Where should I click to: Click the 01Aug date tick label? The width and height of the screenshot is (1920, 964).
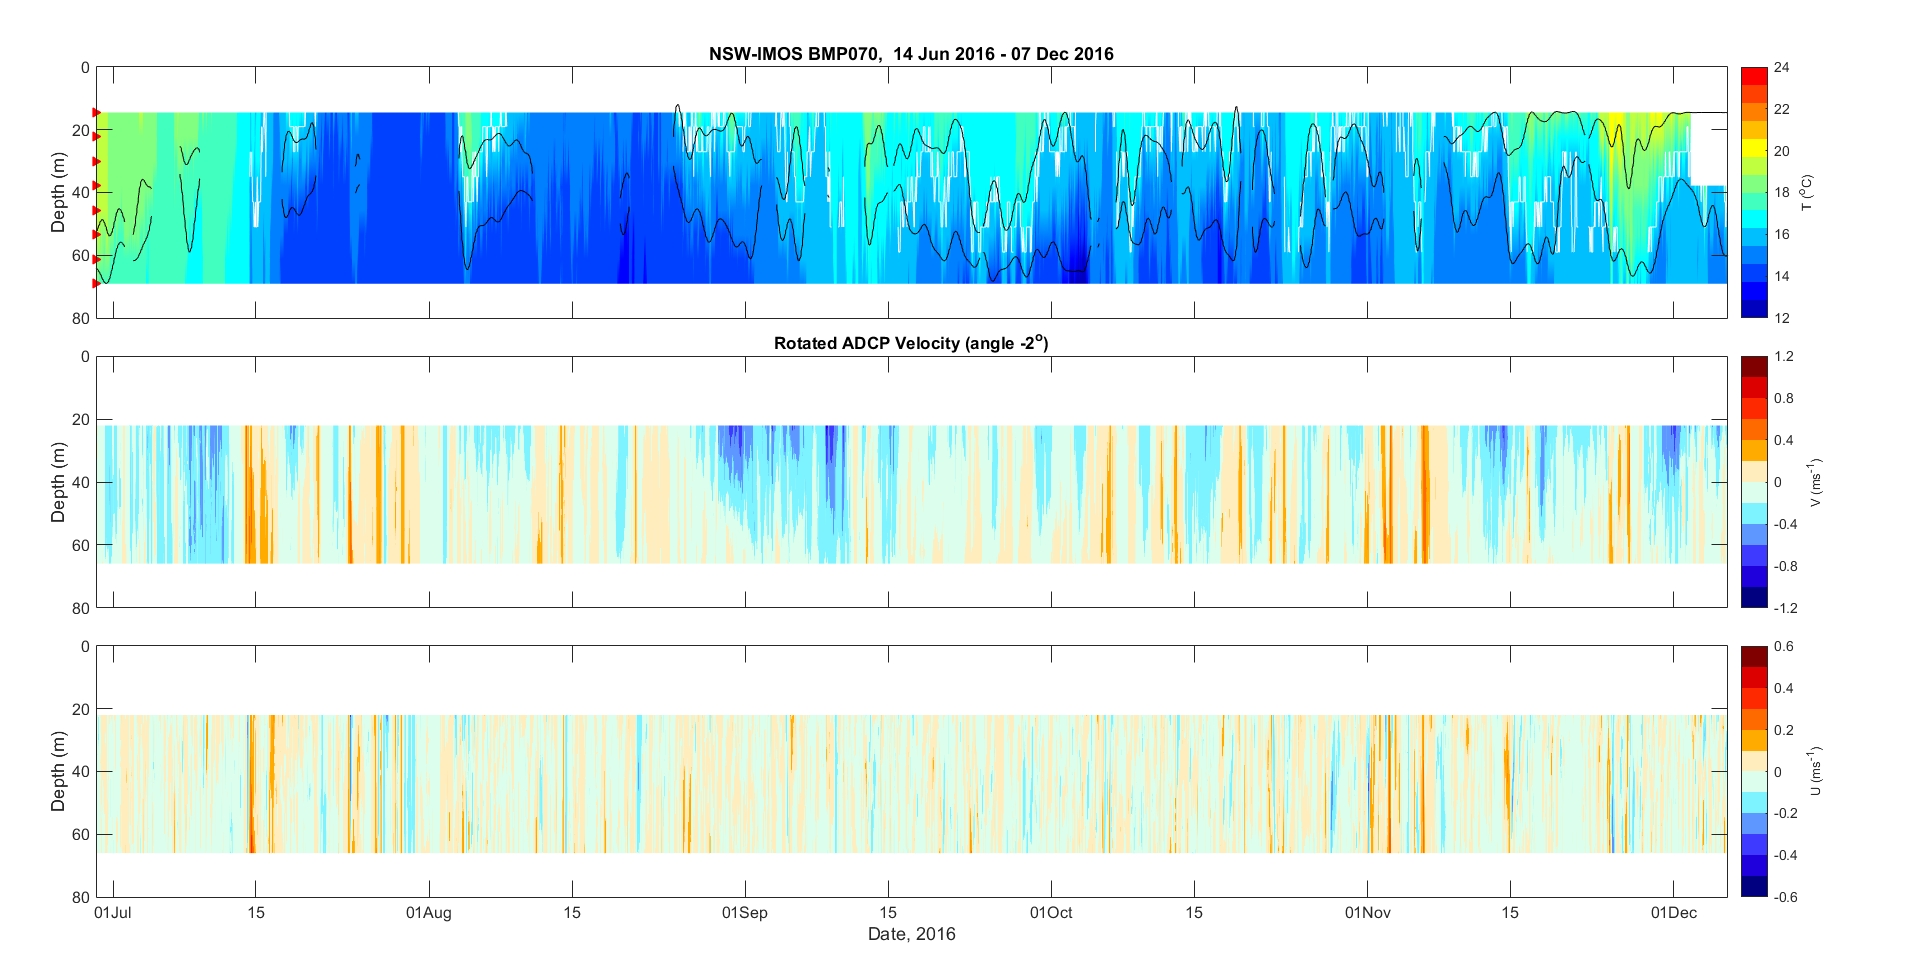pos(429,912)
